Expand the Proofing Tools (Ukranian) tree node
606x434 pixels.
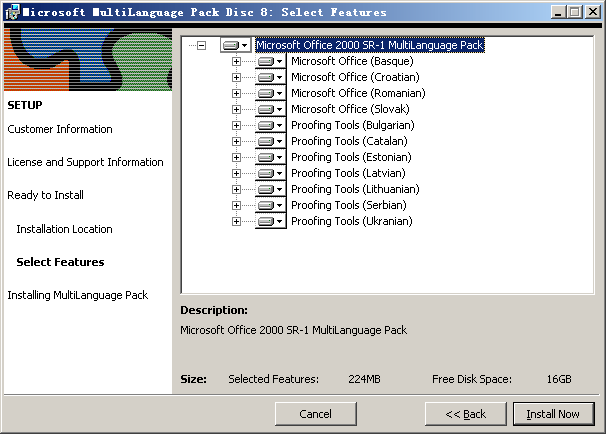click(x=237, y=222)
